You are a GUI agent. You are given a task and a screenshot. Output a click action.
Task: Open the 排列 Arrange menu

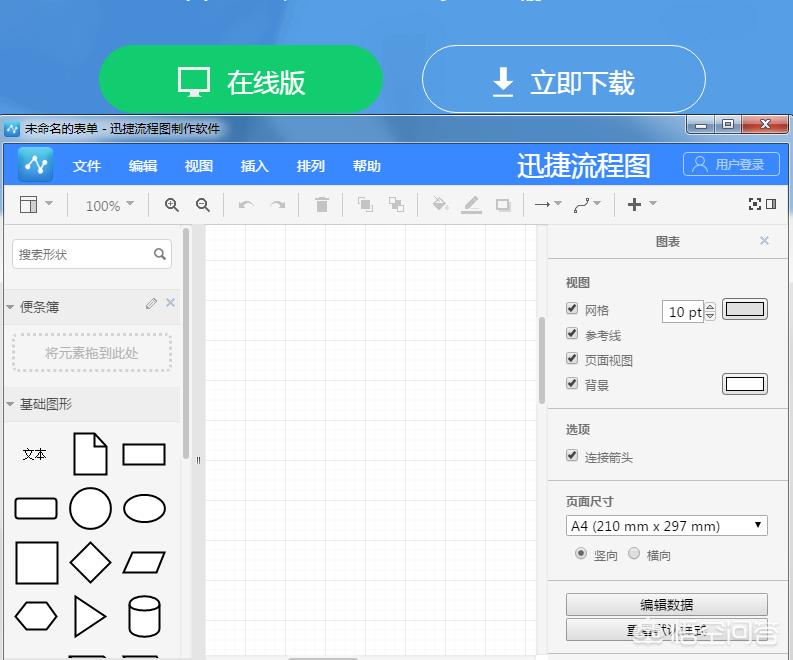pyautogui.click(x=311, y=166)
